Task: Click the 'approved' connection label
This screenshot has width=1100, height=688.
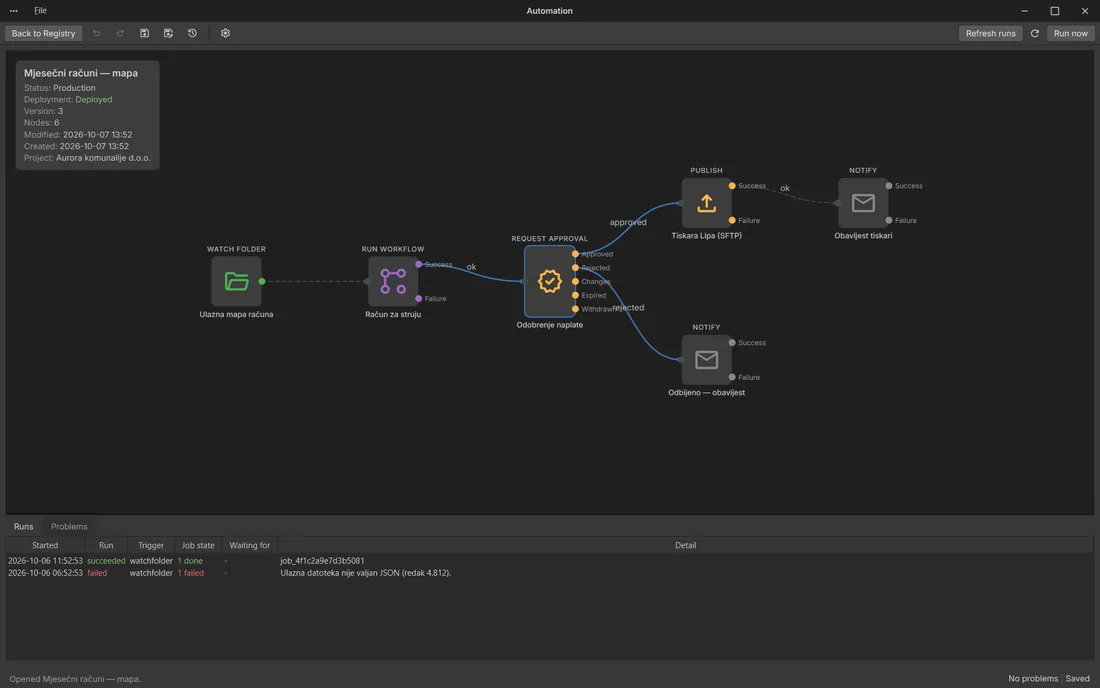Action: 628,222
